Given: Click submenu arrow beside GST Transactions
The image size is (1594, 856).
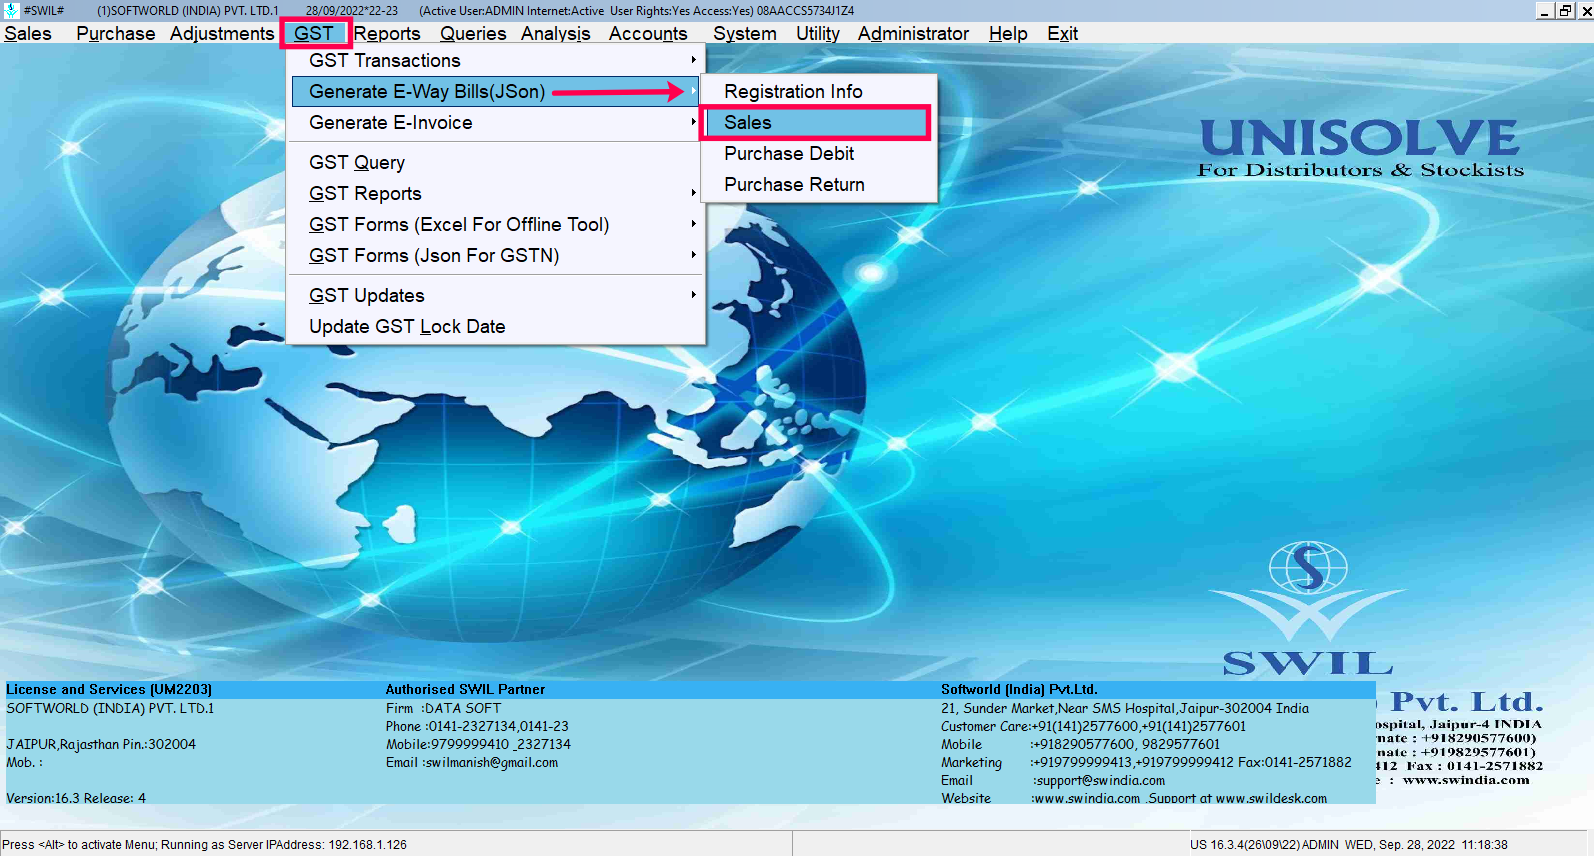Looking at the screenshot, I should coord(693,61).
